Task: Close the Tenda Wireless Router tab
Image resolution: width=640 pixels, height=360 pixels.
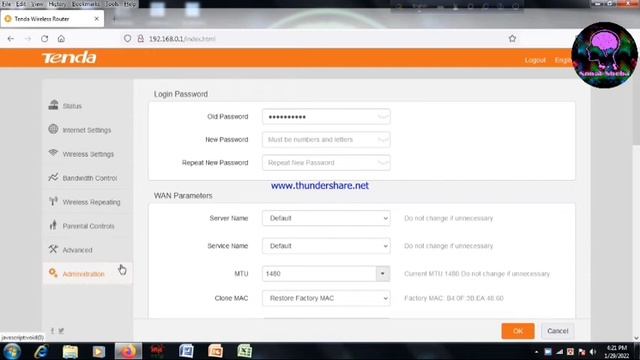Action: 96,19
